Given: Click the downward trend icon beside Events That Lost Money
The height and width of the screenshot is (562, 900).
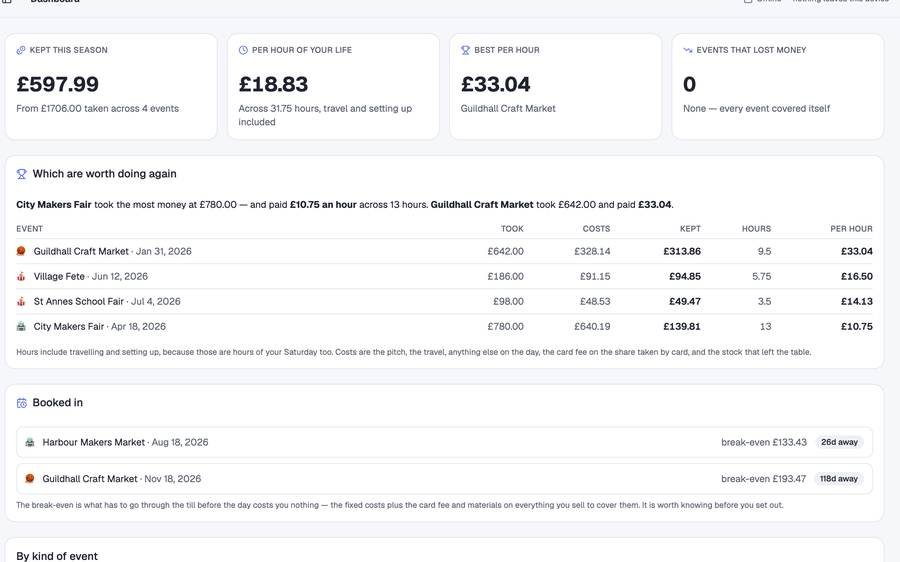Looking at the screenshot, I should tap(688, 50).
